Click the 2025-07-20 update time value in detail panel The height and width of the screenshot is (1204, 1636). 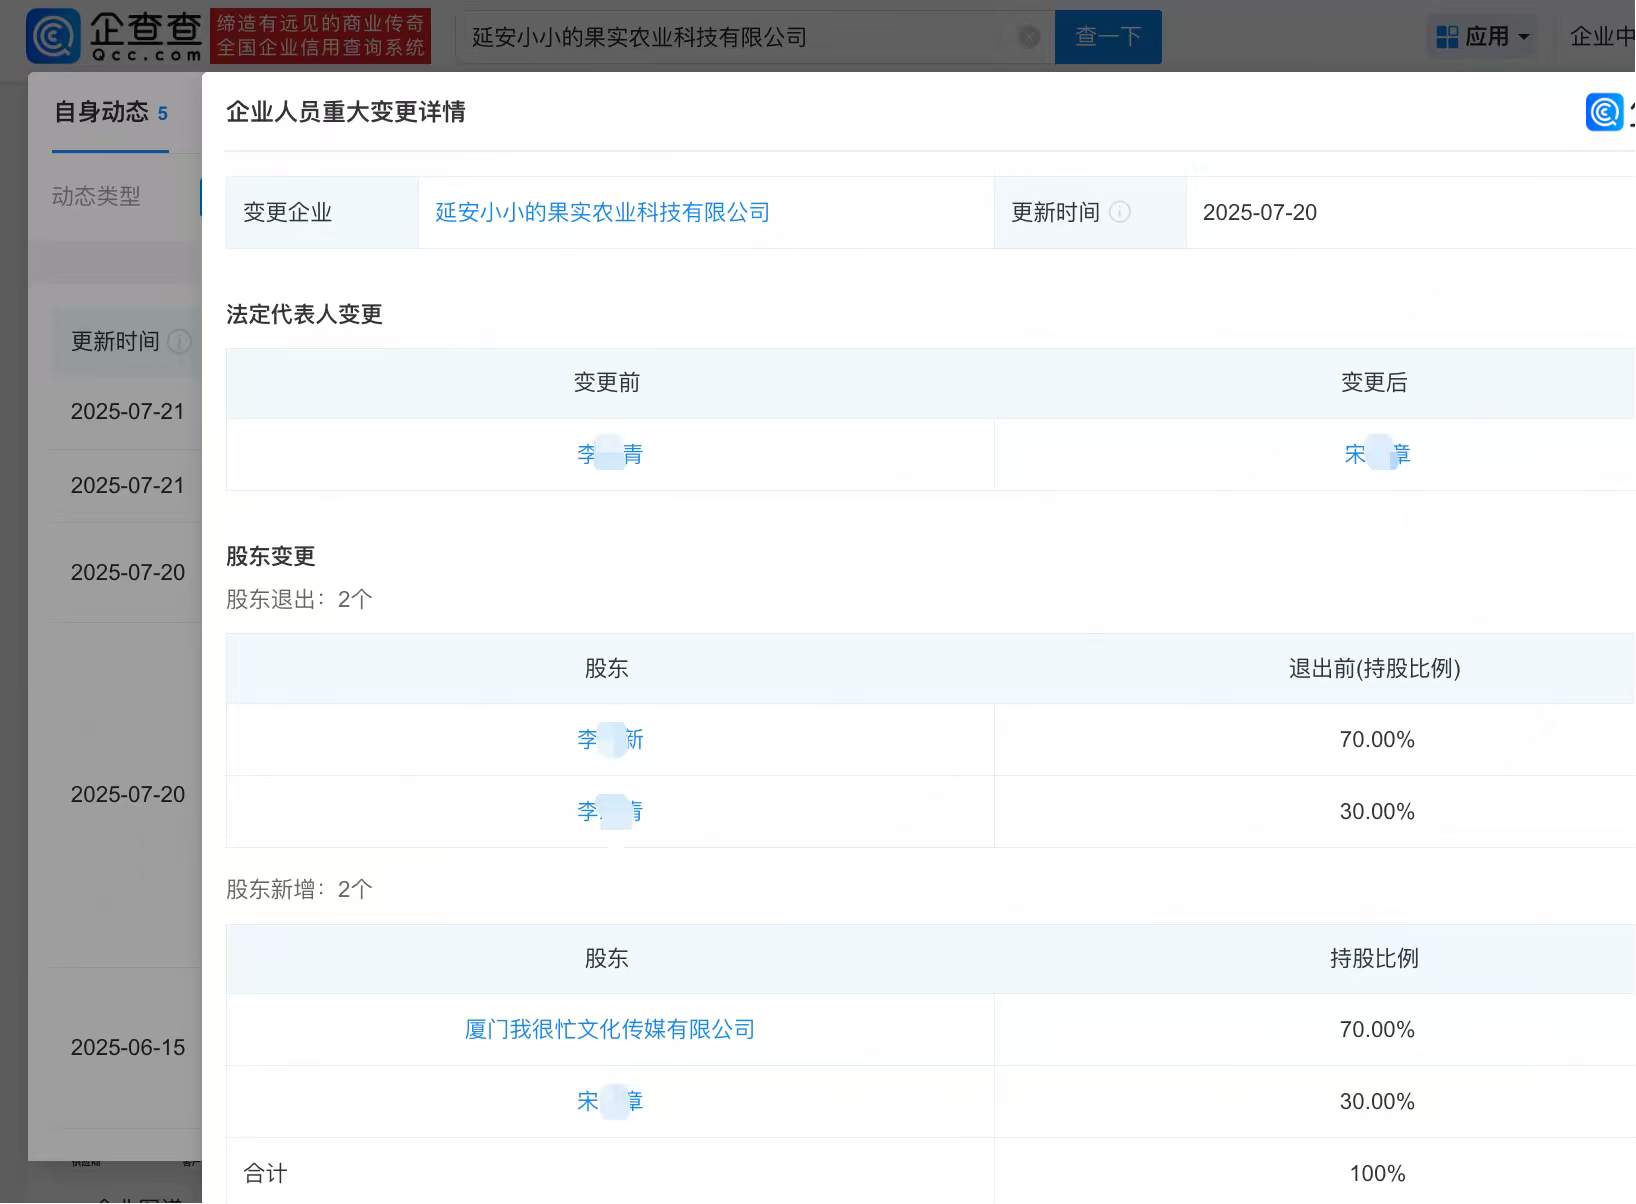click(x=1260, y=212)
